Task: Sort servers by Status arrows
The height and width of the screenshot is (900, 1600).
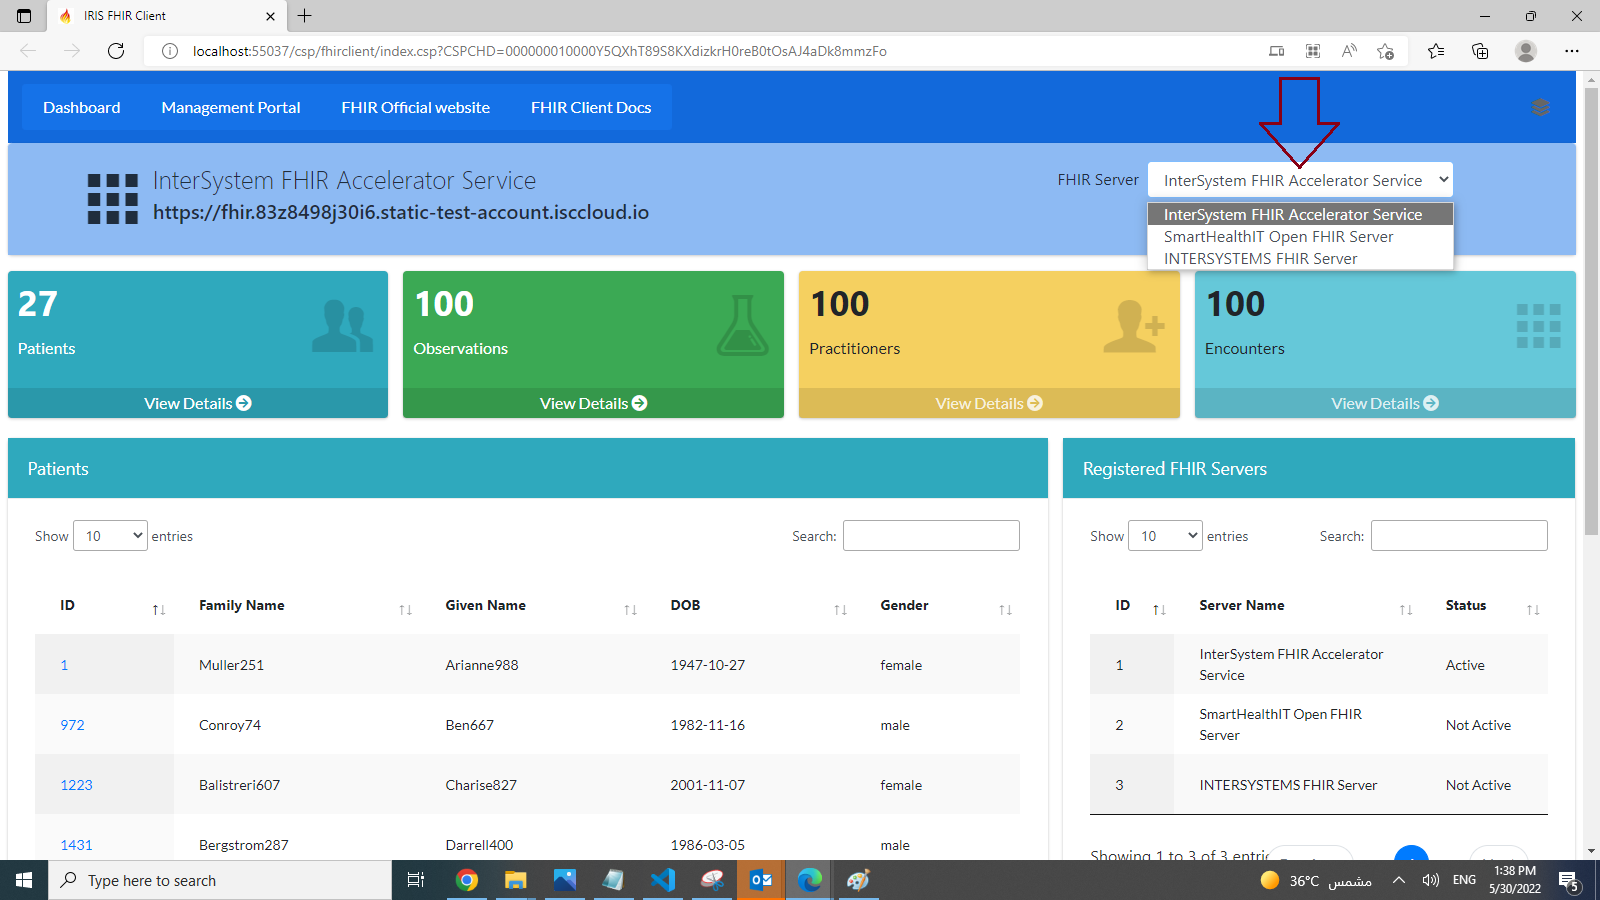Action: [1533, 610]
